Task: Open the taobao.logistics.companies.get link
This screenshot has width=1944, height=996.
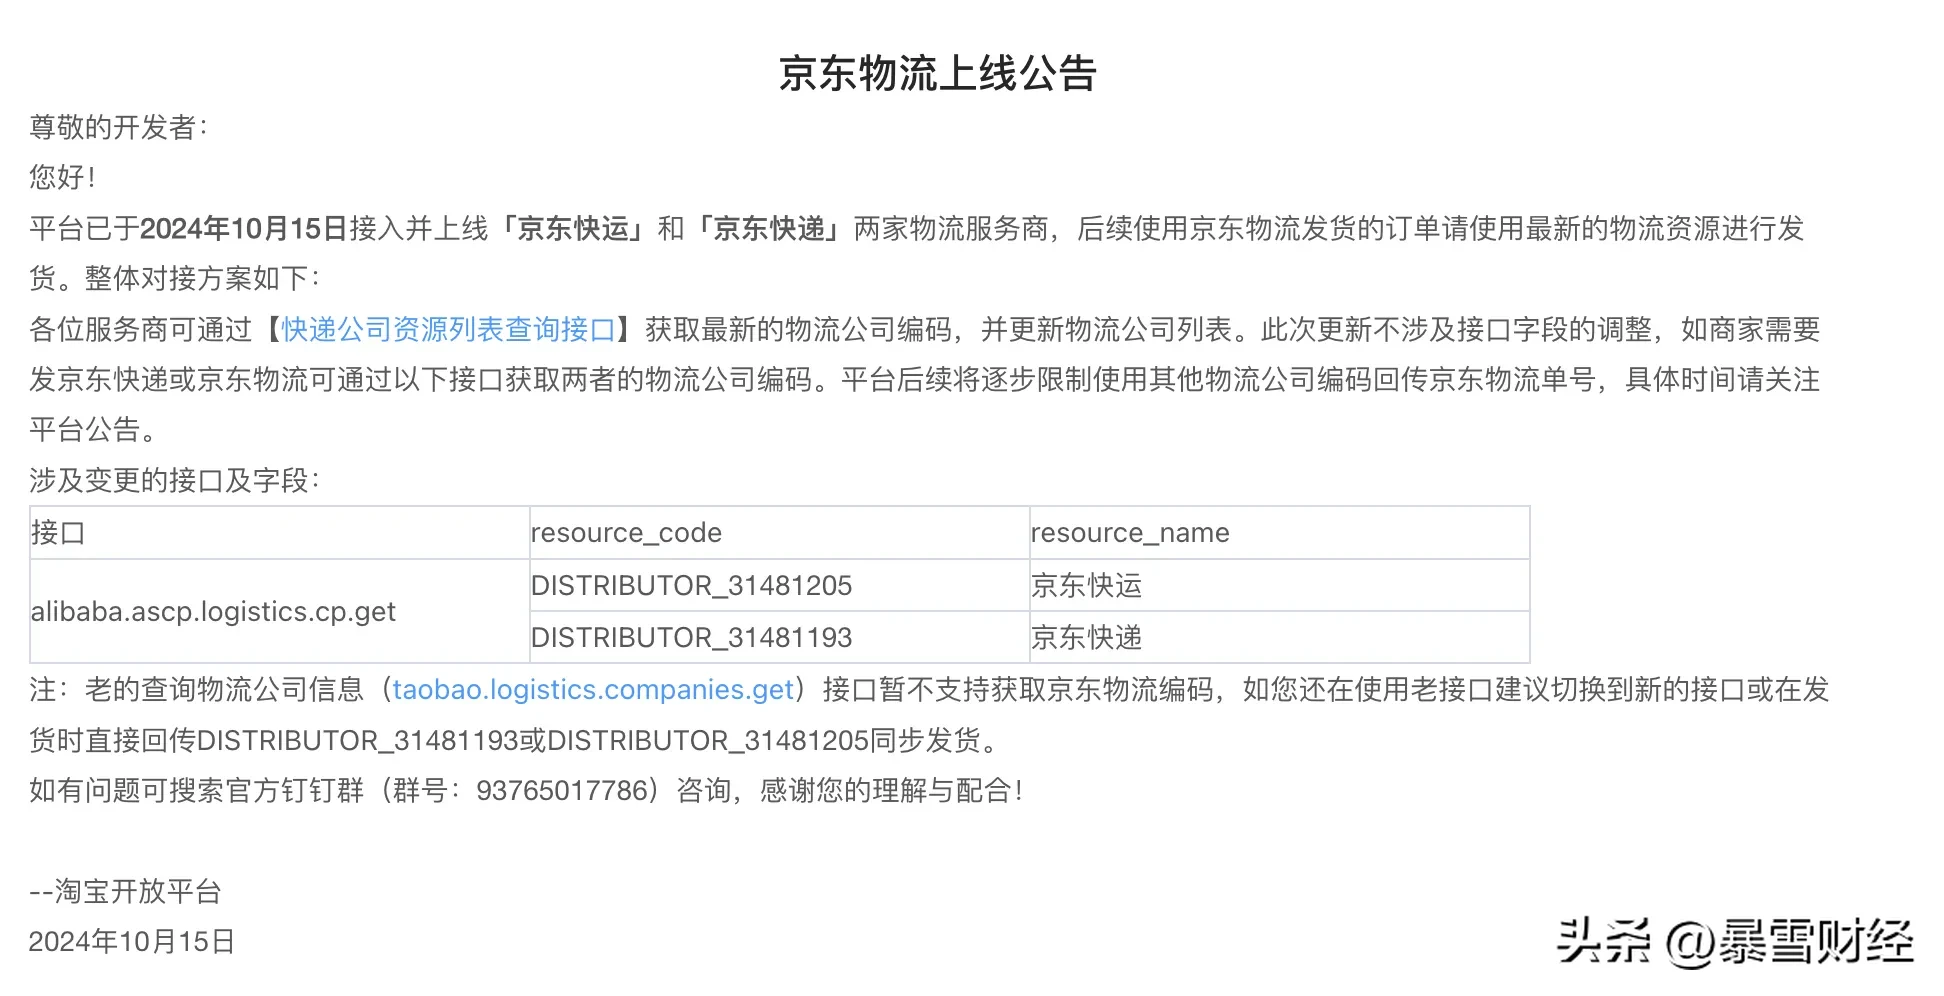Action: 593,690
